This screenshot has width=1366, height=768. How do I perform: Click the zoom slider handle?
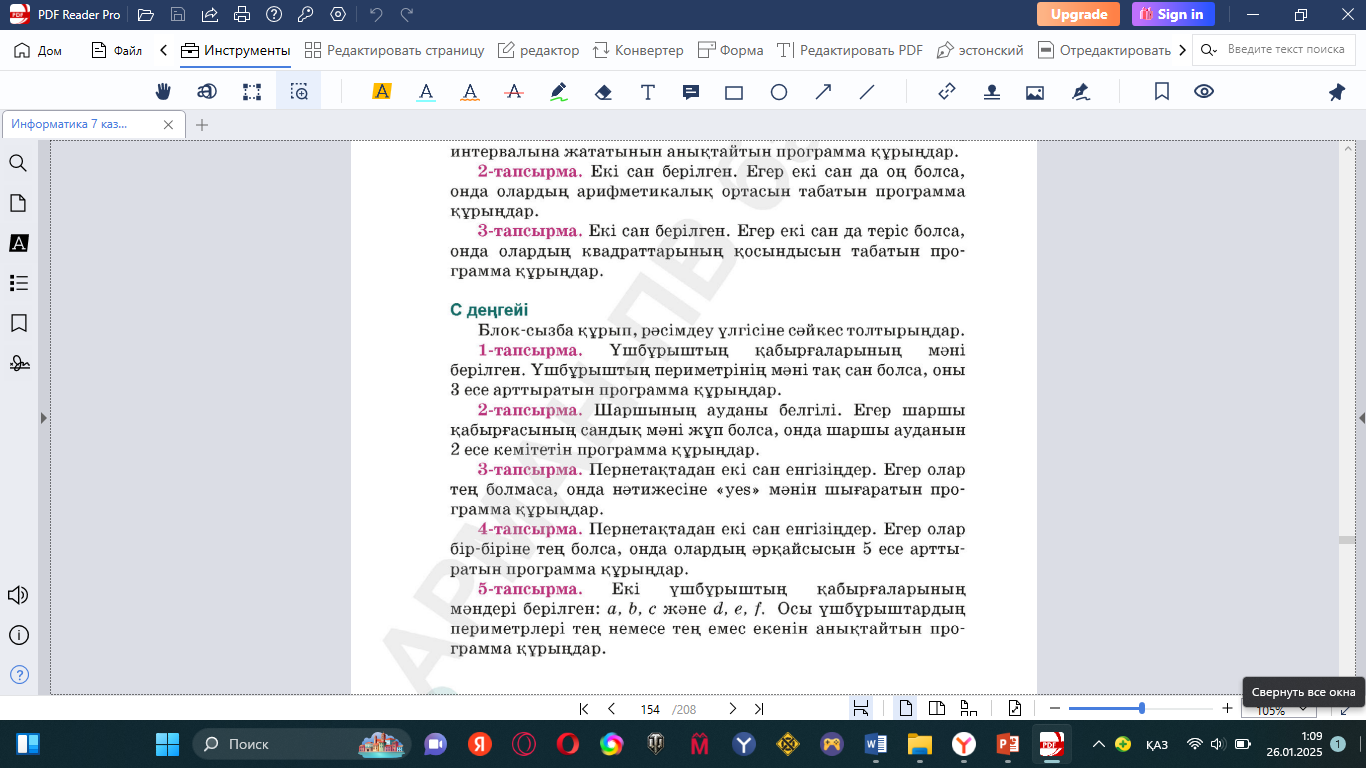tap(1142, 708)
